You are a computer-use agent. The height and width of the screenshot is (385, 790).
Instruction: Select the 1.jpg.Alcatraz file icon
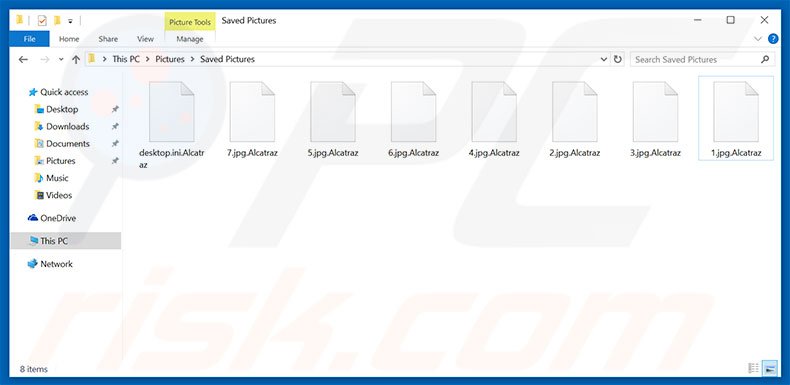[736, 111]
